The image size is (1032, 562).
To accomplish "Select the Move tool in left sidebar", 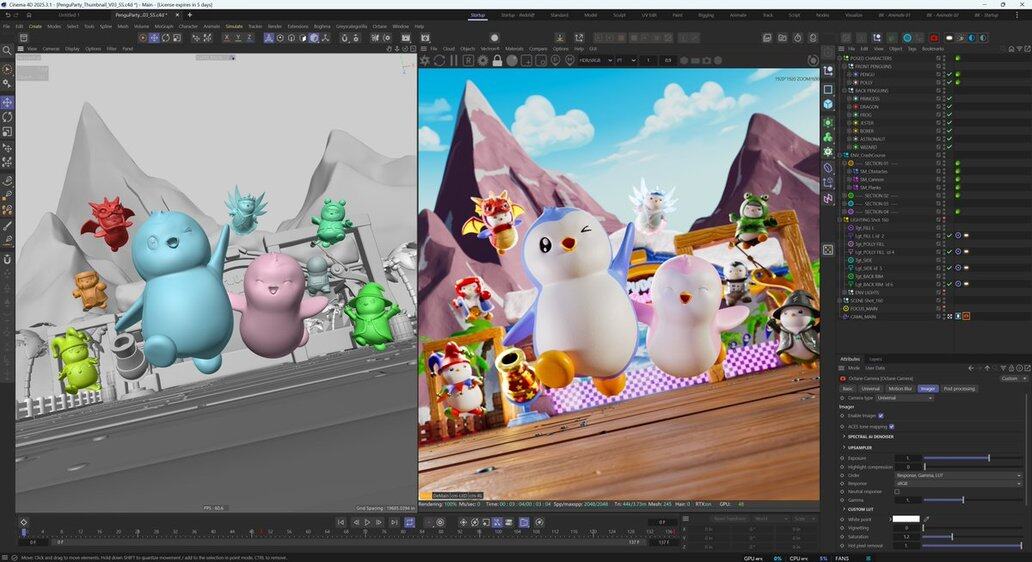I will [7, 103].
